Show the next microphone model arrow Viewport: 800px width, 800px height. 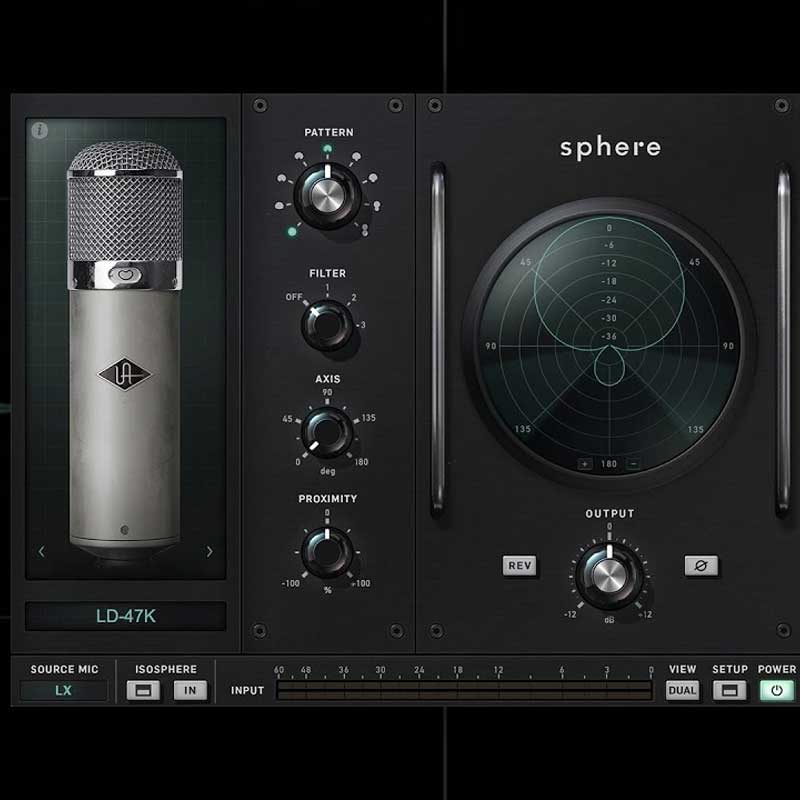click(x=209, y=552)
